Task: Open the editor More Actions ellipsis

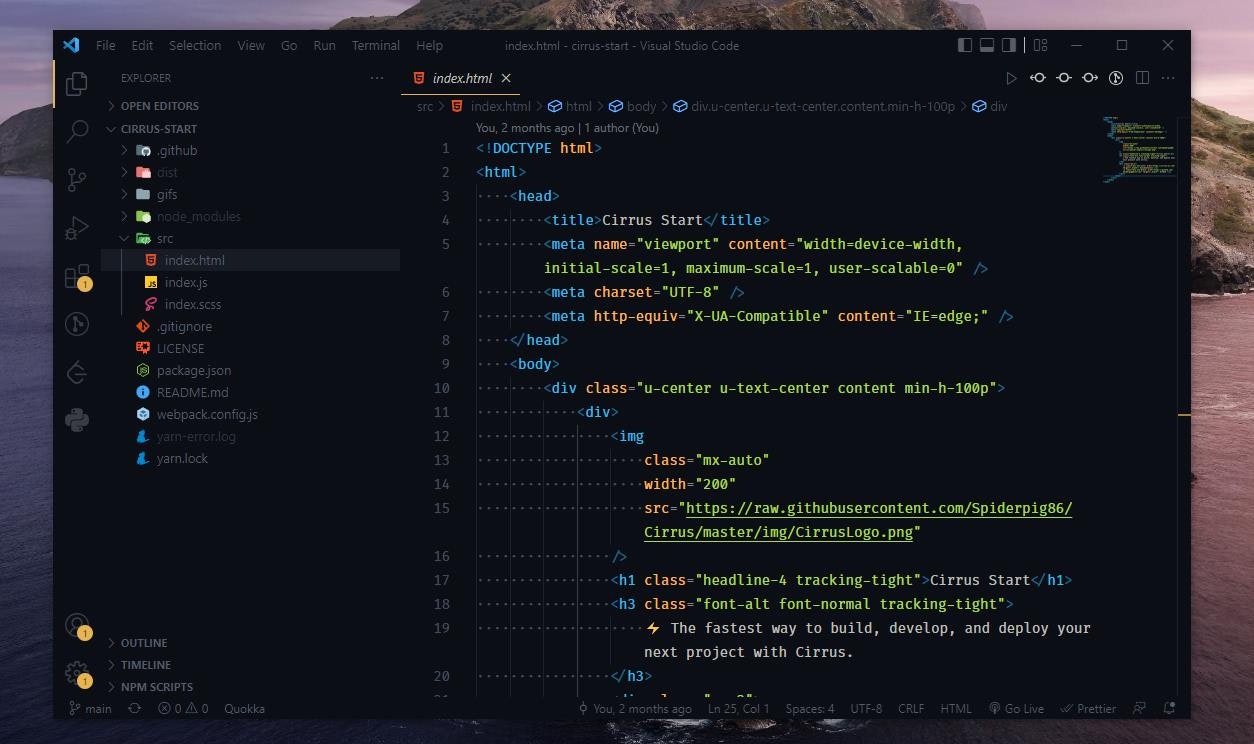Action: point(1168,78)
